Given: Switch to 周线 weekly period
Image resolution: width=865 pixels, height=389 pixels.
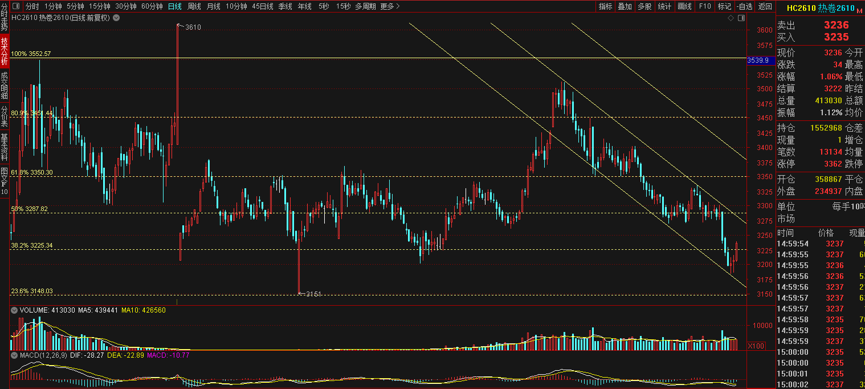Looking at the screenshot, I should click(x=194, y=7).
